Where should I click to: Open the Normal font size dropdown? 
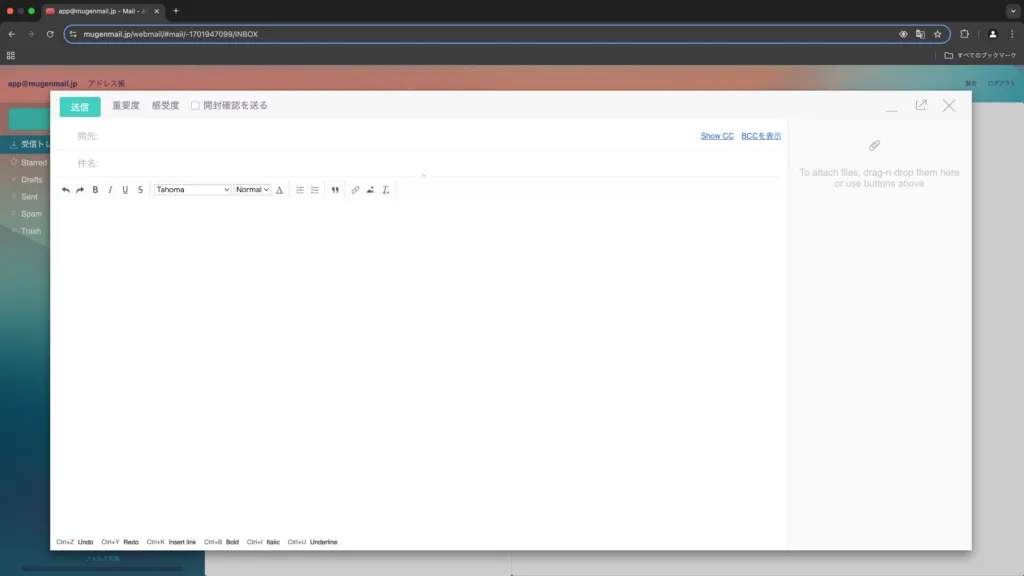[252, 190]
